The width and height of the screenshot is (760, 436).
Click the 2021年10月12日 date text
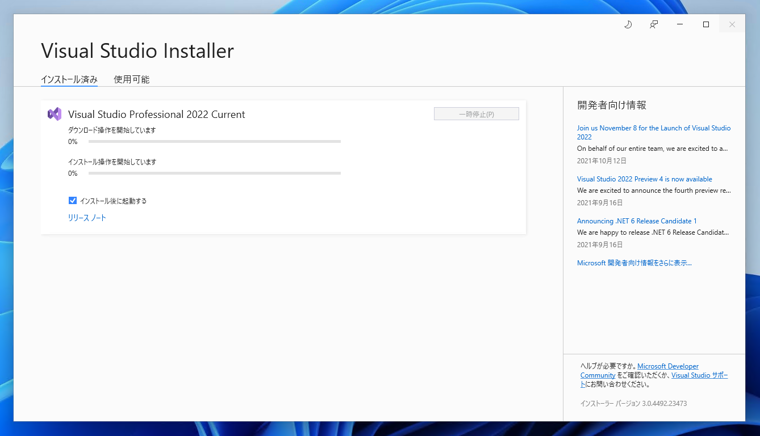(x=602, y=161)
